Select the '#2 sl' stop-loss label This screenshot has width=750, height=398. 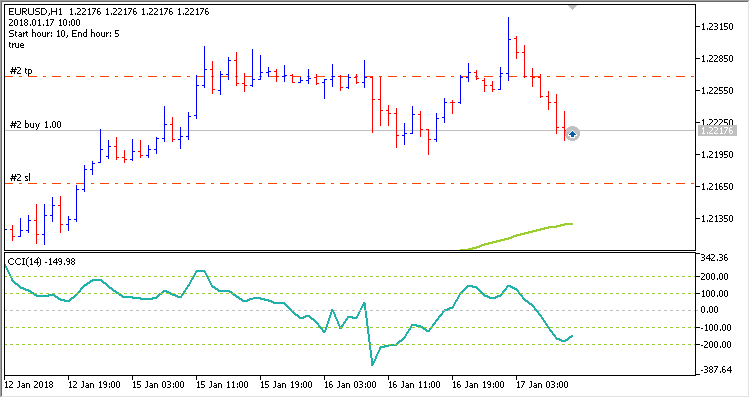(21, 178)
